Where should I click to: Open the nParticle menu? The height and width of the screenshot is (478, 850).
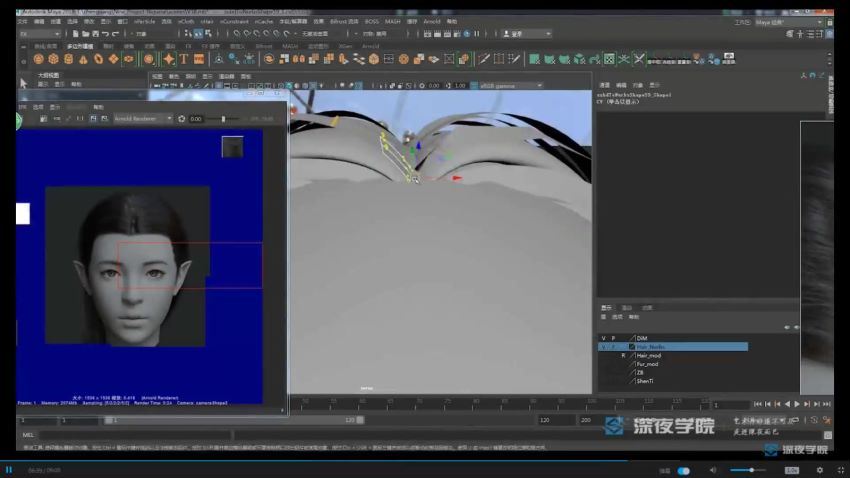(x=144, y=22)
